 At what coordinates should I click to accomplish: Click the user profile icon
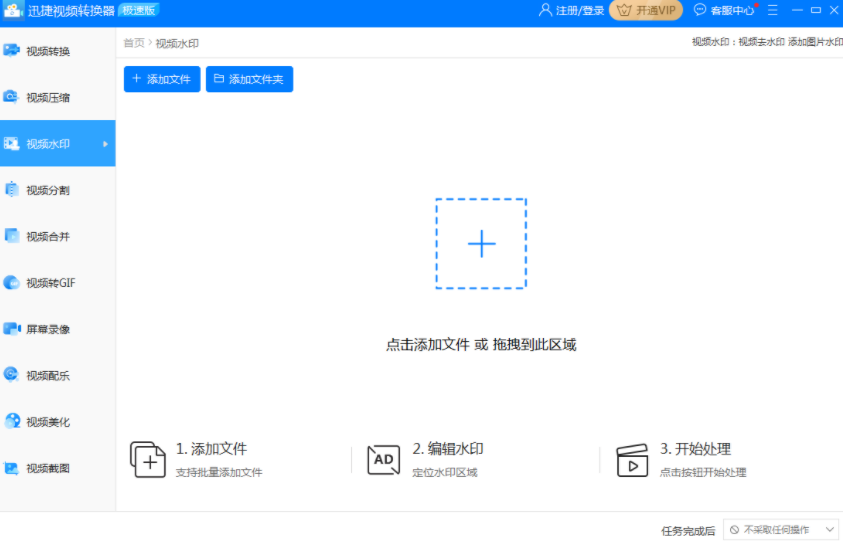(x=545, y=10)
